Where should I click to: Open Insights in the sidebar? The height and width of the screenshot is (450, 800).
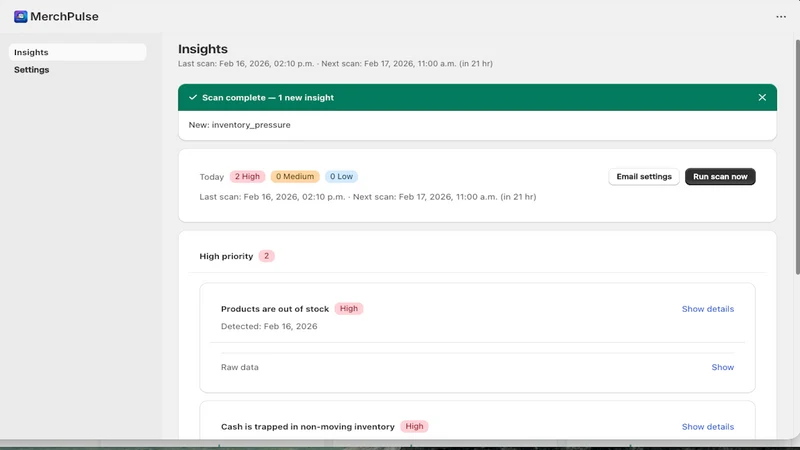pos(78,52)
